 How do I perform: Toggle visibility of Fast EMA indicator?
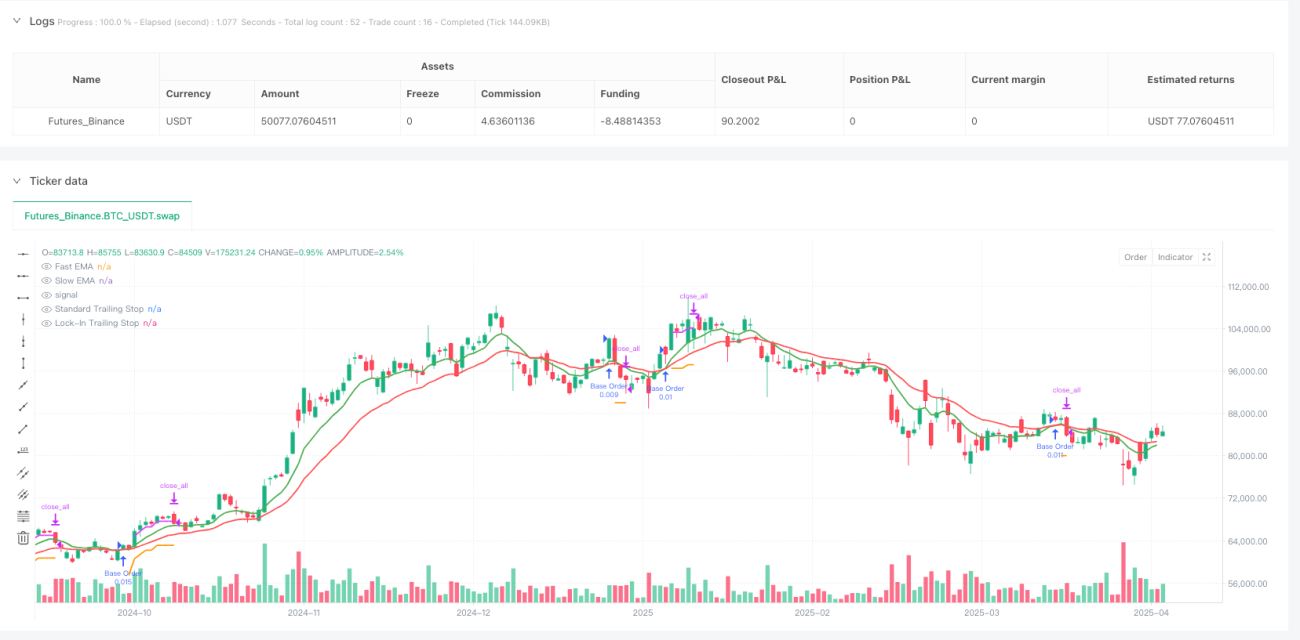46,267
